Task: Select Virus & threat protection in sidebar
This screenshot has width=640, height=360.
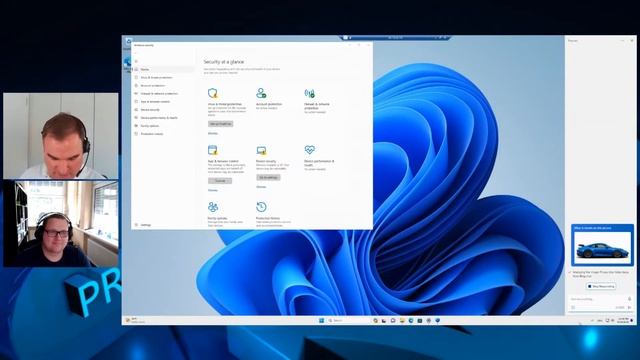Action: (x=164, y=78)
